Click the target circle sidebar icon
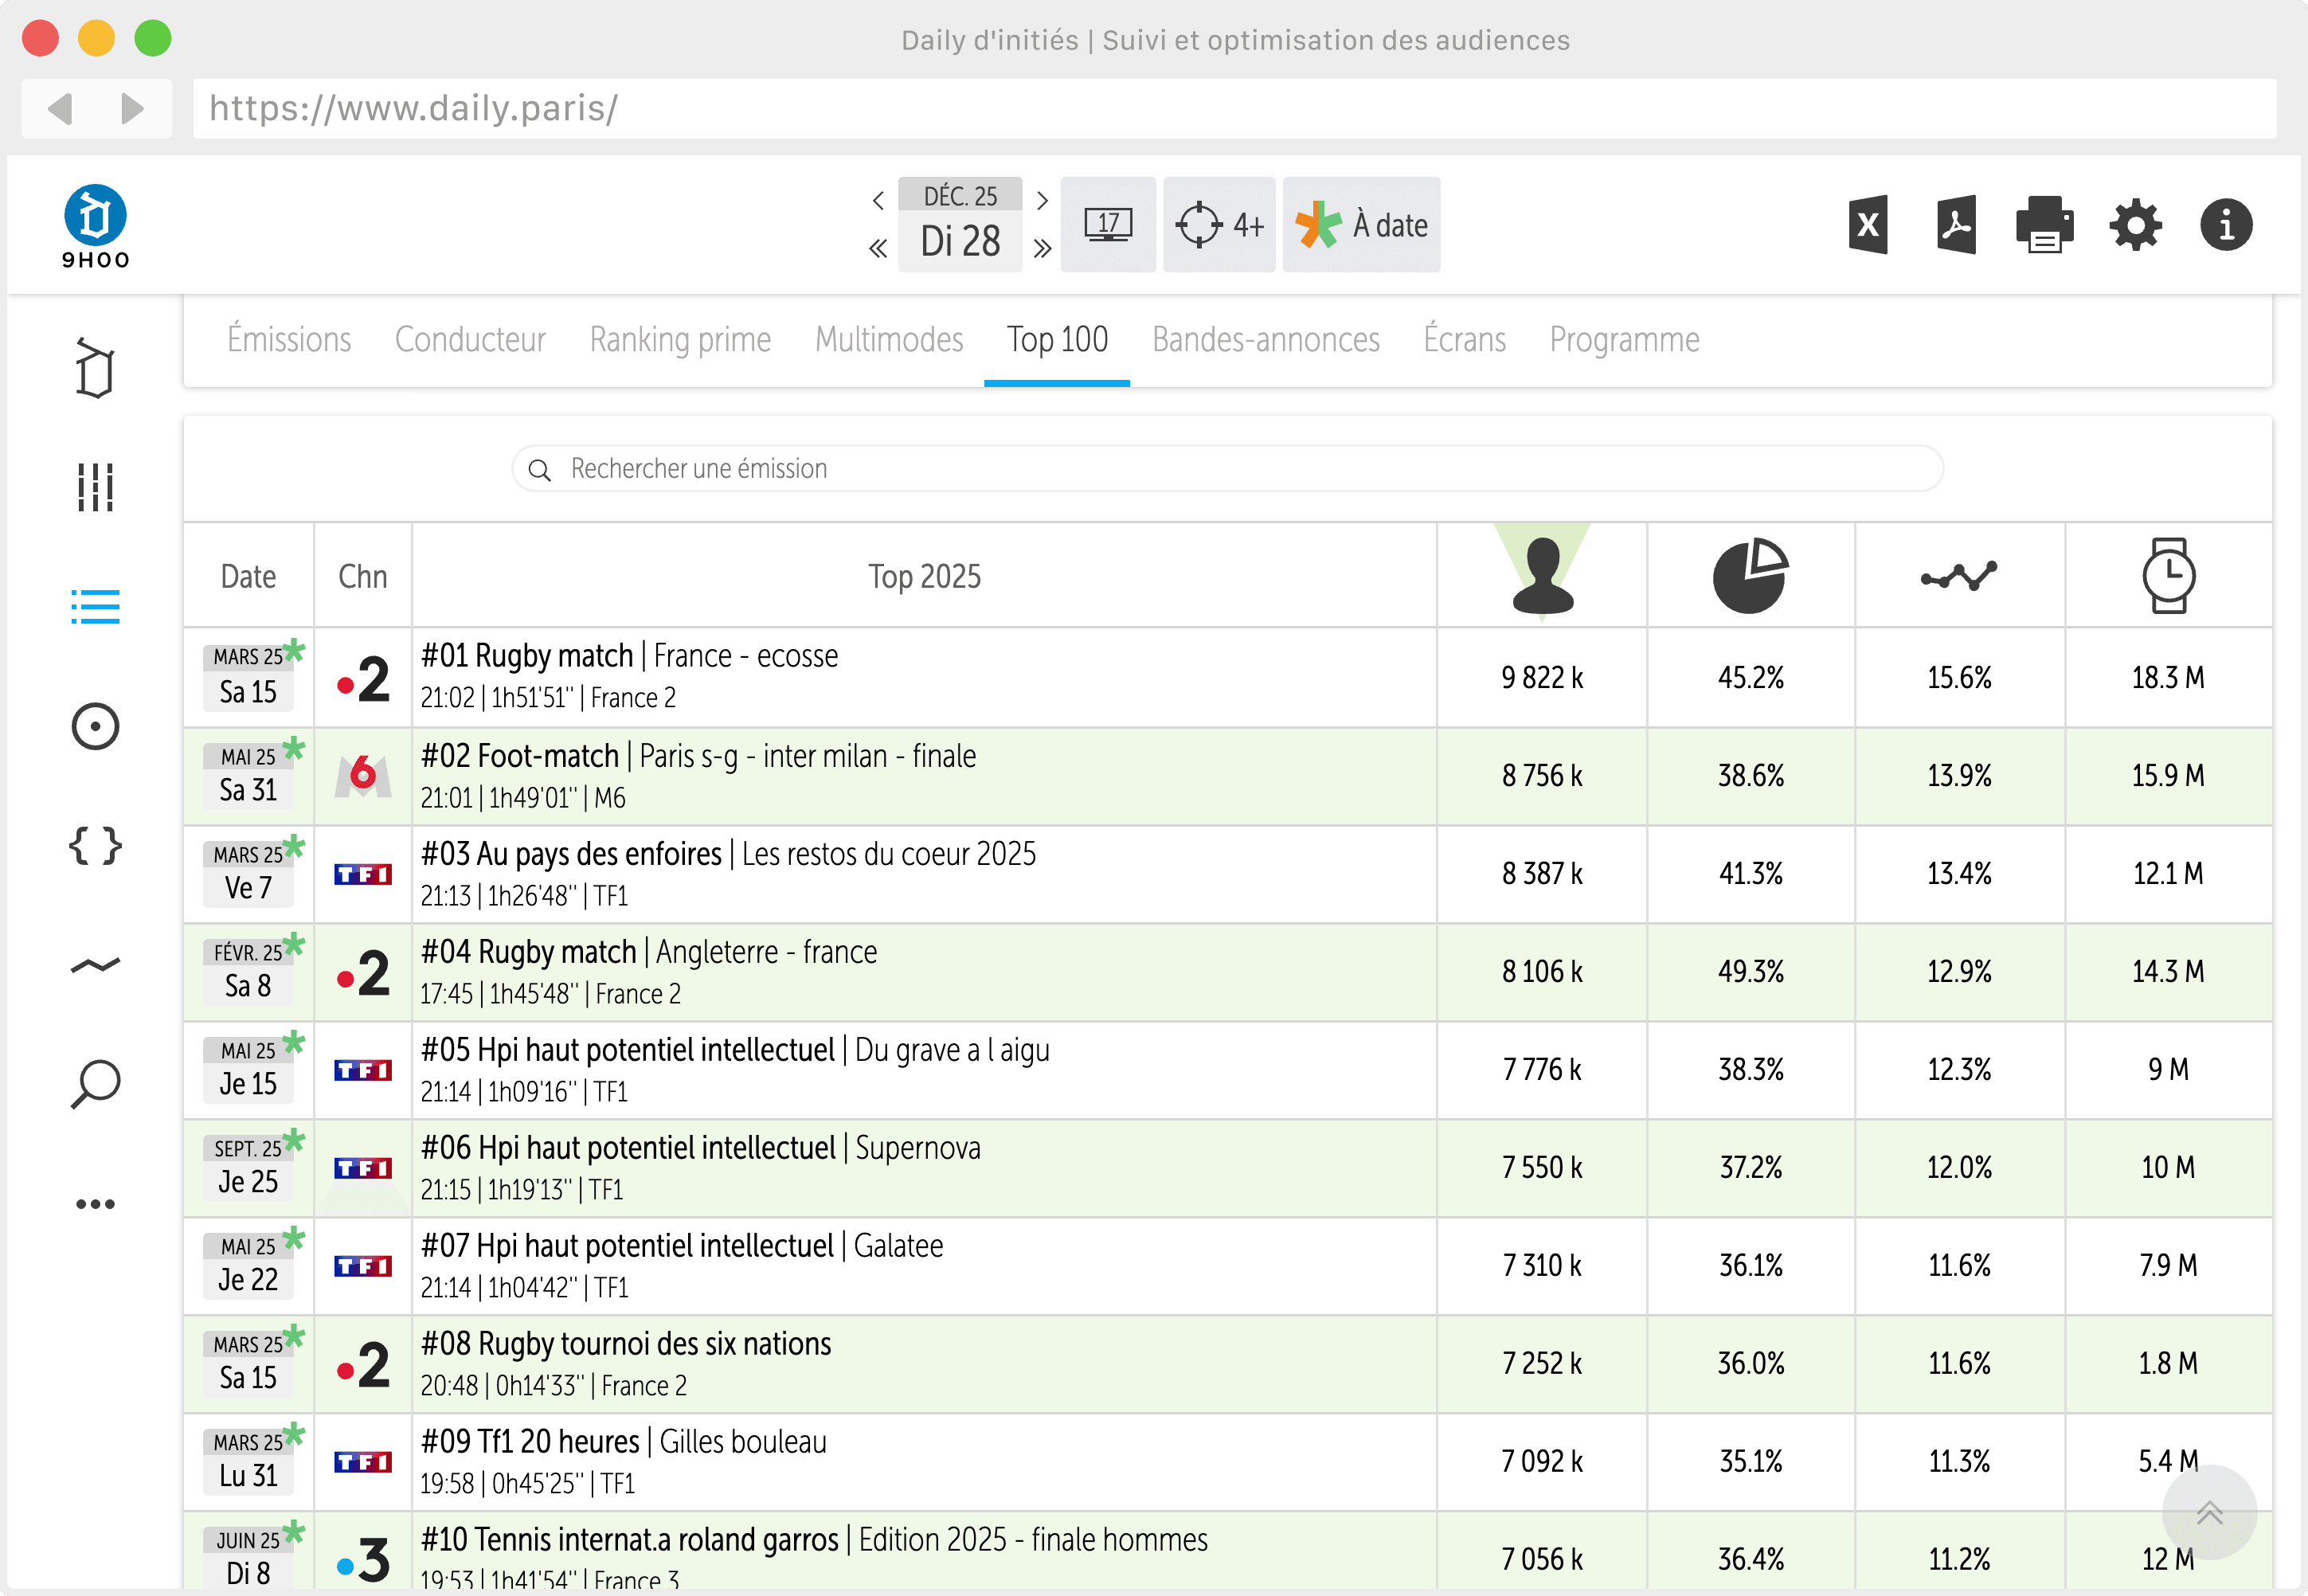 [x=96, y=727]
